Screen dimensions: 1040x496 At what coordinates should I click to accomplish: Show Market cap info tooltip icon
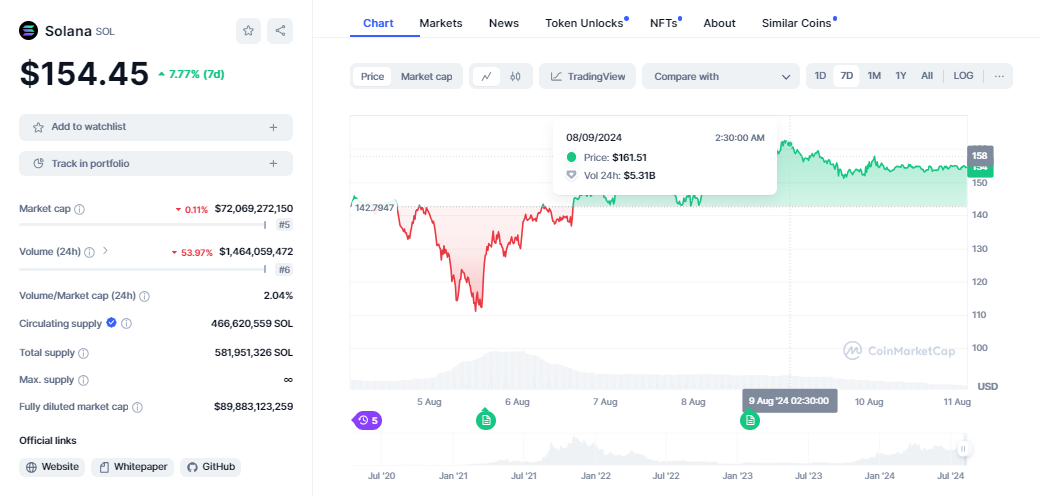80,209
